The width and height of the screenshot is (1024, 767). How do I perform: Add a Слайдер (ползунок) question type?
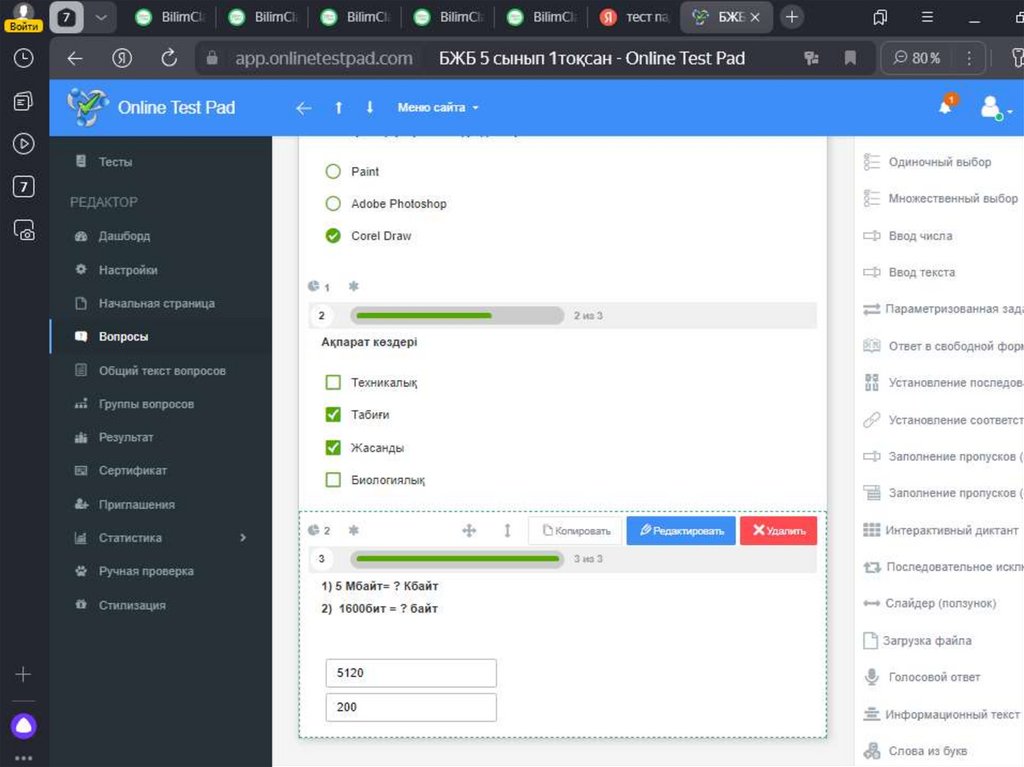(929, 603)
